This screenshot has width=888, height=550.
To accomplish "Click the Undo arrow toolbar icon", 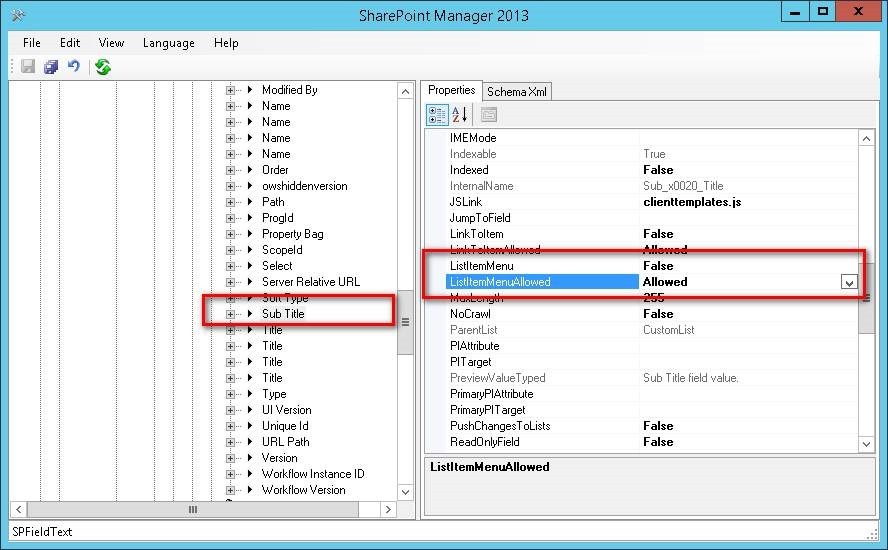I will click(74, 66).
